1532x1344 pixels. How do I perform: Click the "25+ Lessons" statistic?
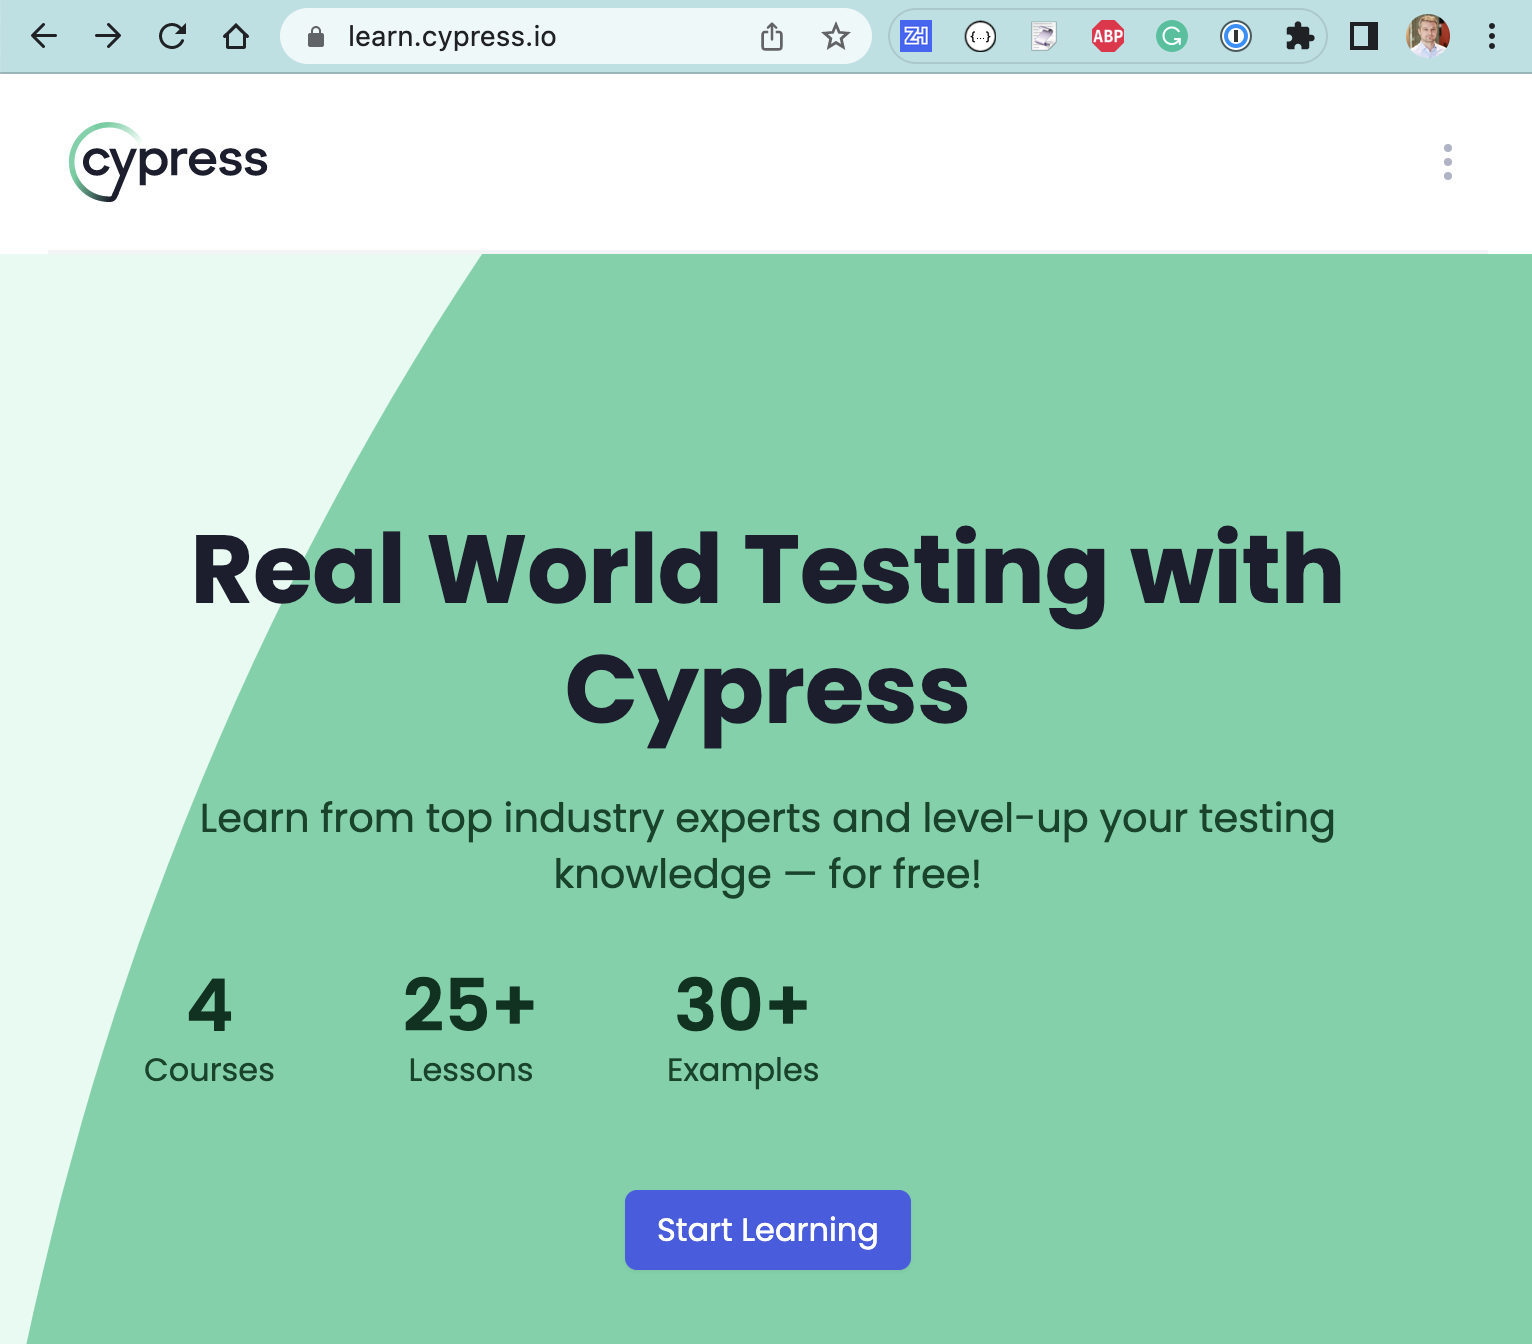point(470,1032)
